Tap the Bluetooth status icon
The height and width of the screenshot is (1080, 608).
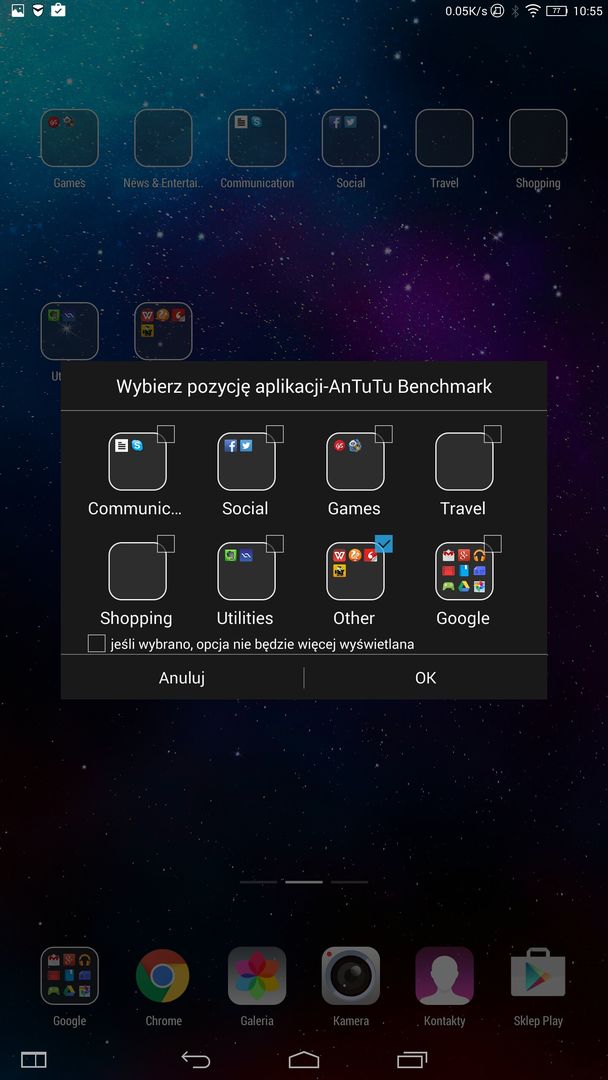point(514,11)
